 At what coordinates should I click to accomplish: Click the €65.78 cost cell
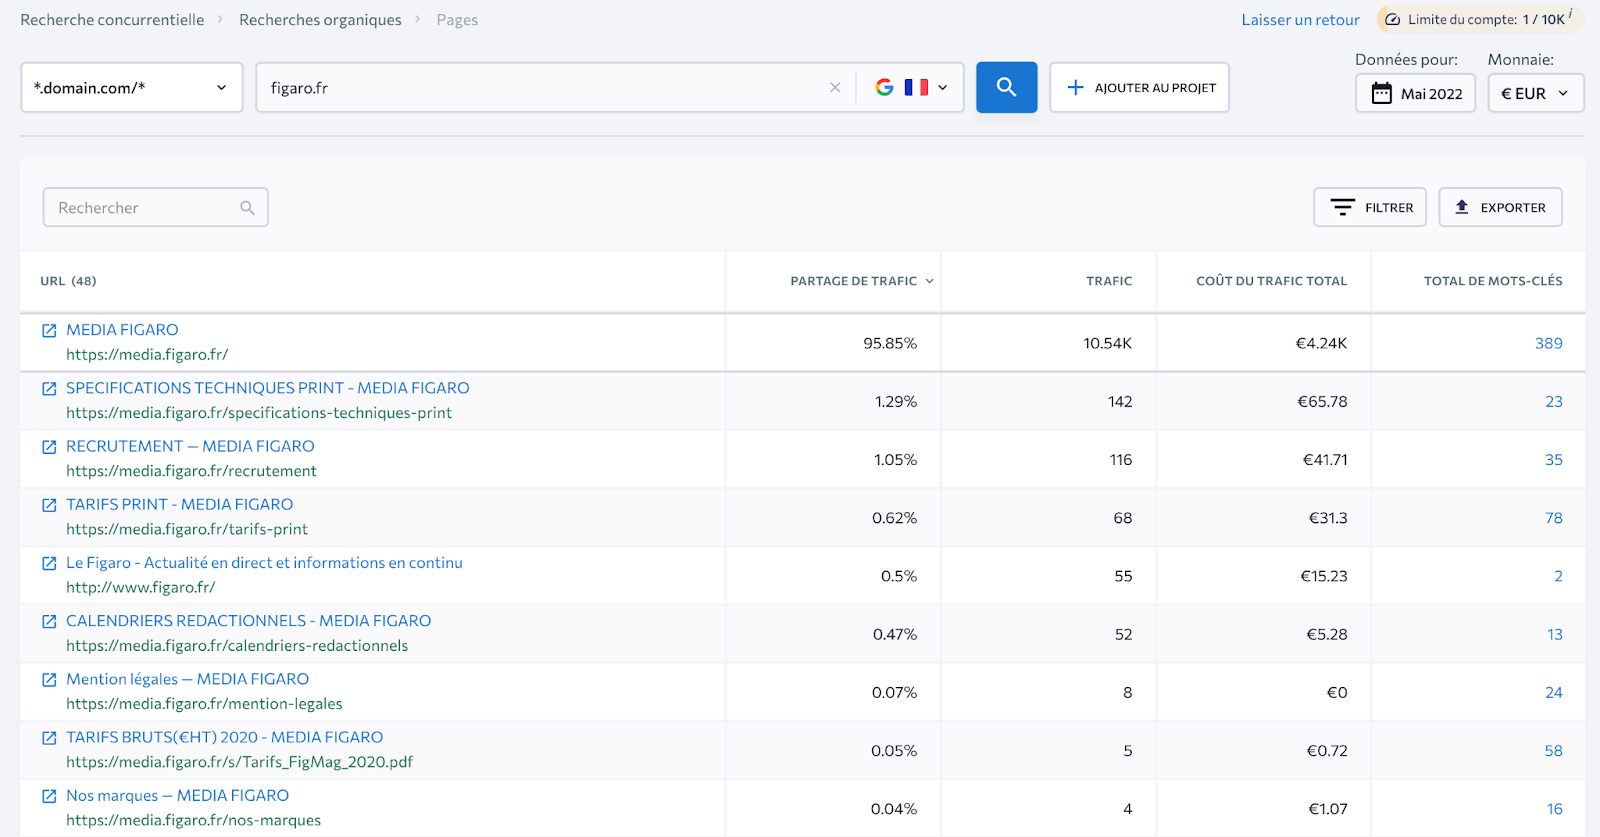click(x=1322, y=401)
